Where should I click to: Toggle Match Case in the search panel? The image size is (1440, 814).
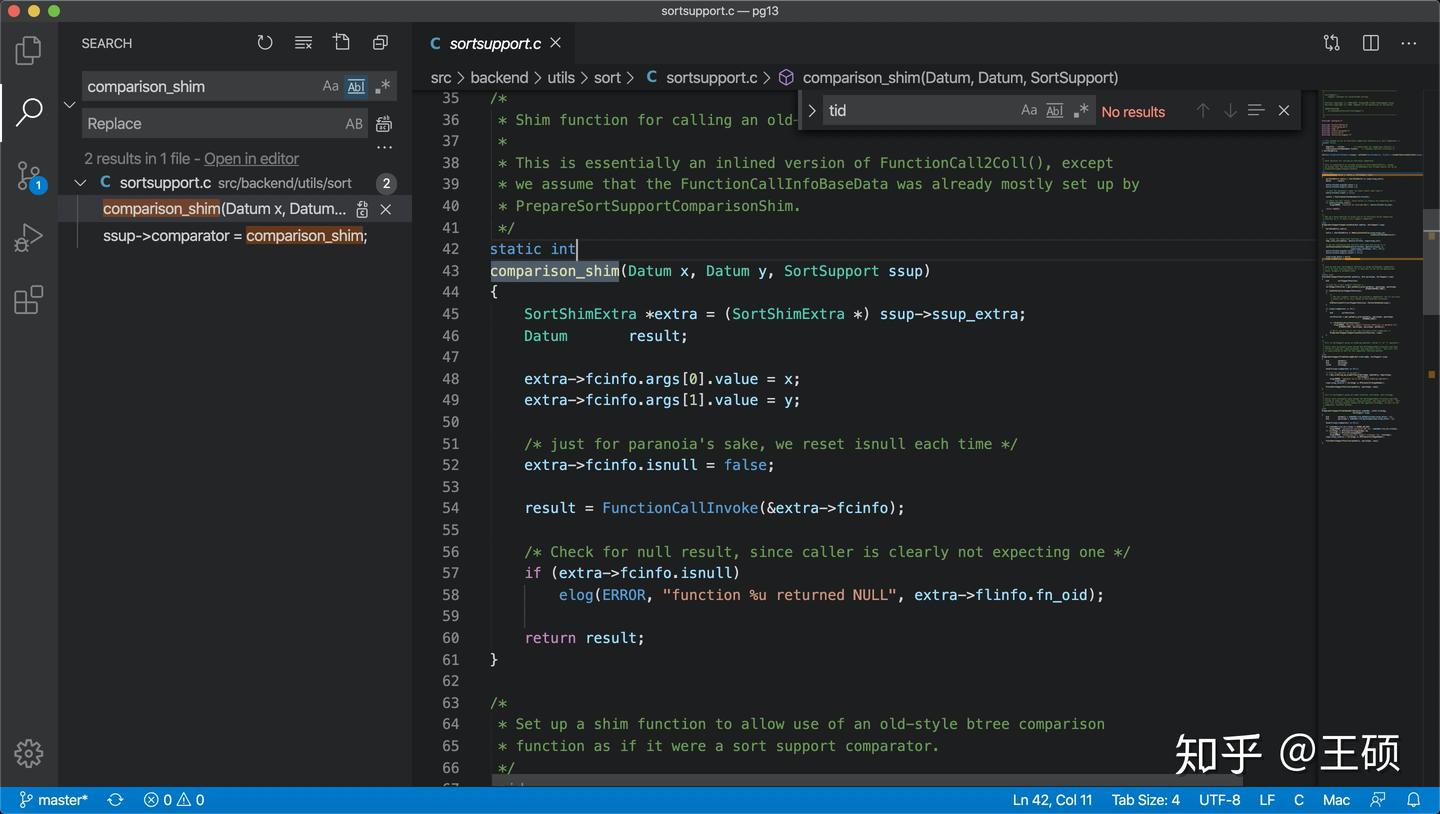tap(330, 87)
